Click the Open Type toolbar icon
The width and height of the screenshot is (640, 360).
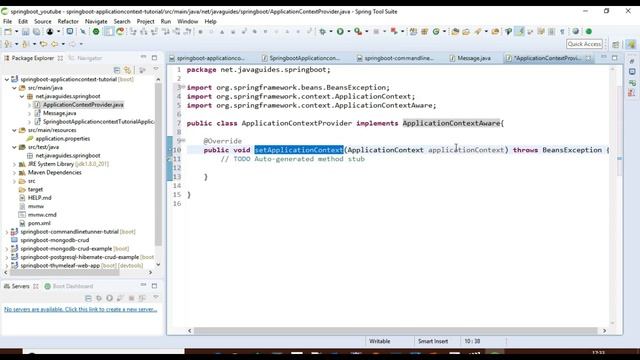pos(455,31)
